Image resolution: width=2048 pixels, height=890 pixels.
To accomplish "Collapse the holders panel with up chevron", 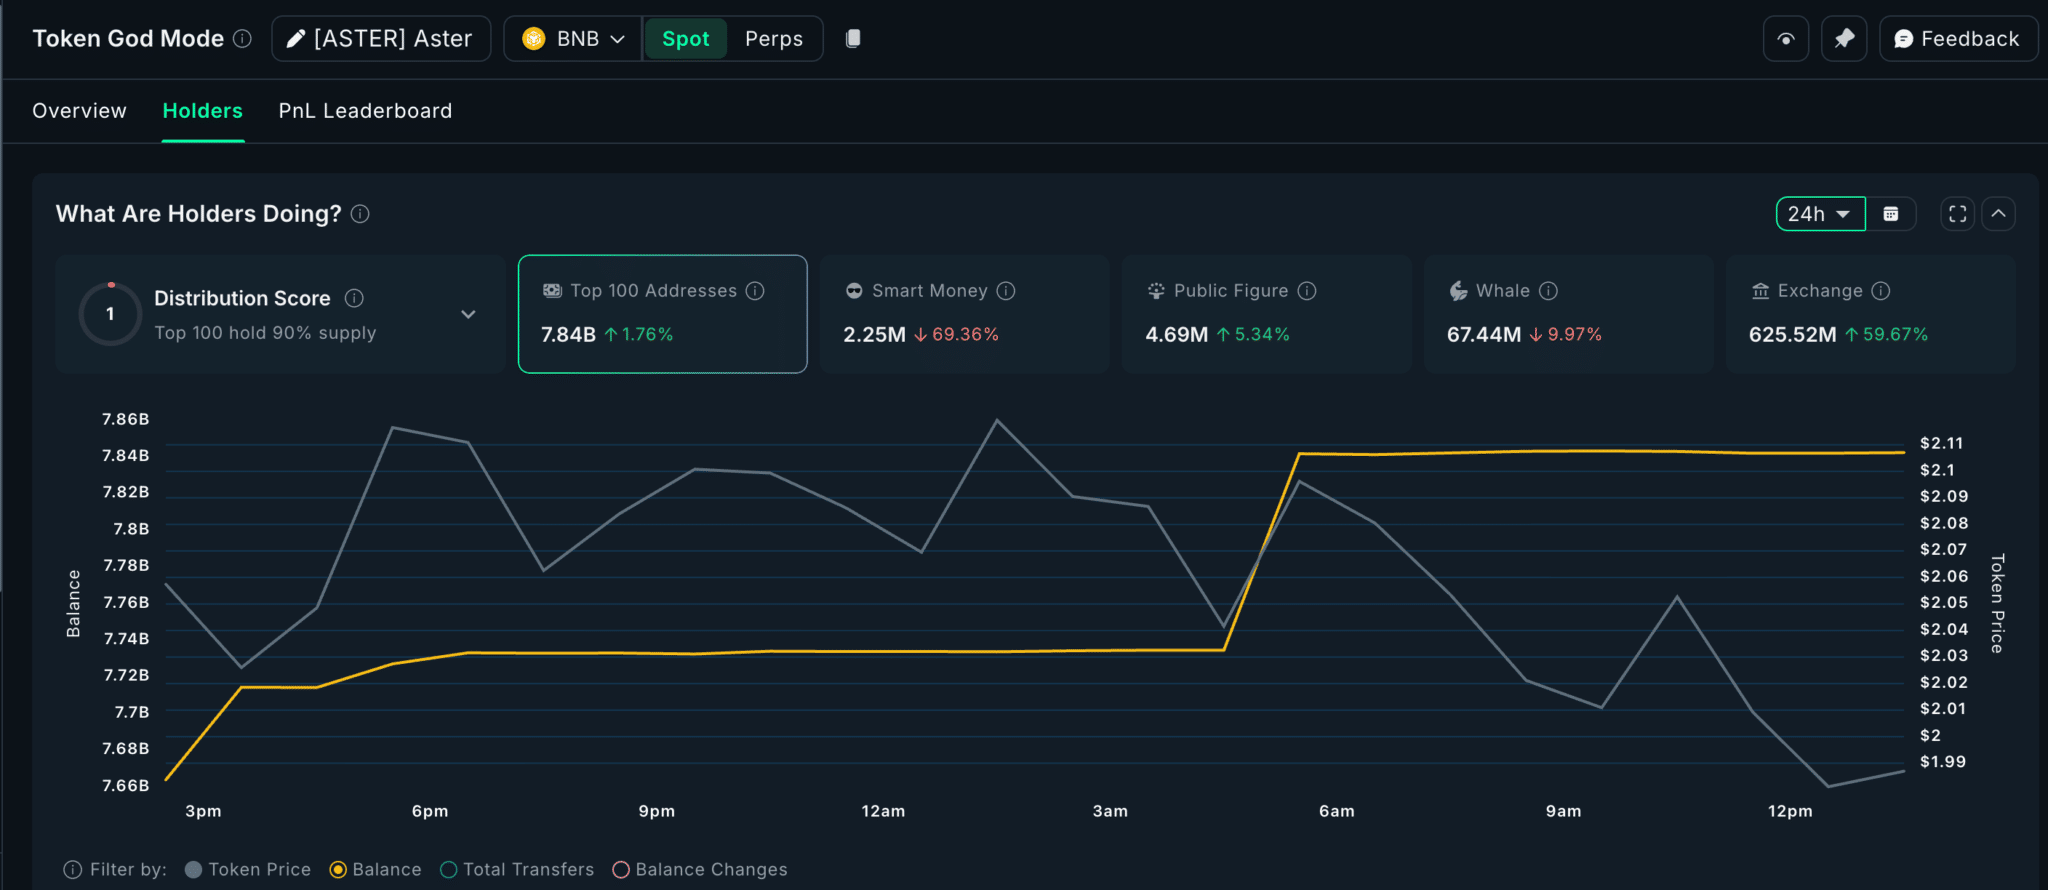I will tap(1998, 214).
